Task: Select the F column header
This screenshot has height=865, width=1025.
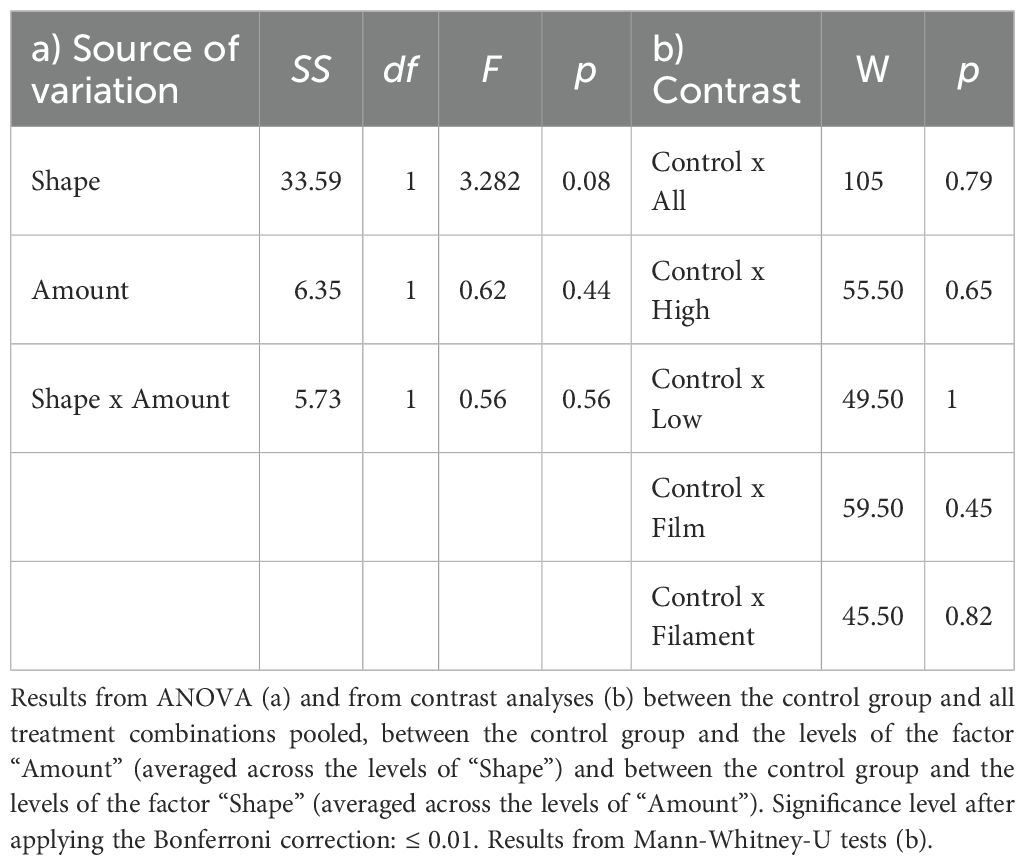Action: pos(490,69)
